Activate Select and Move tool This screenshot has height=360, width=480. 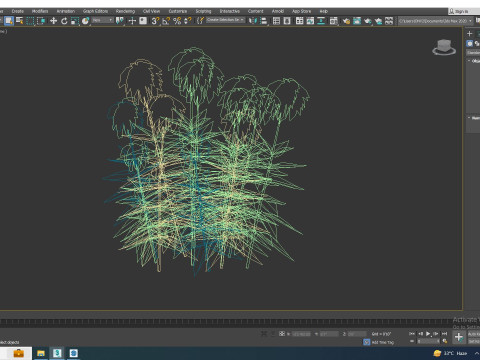click(x=53, y=21)
